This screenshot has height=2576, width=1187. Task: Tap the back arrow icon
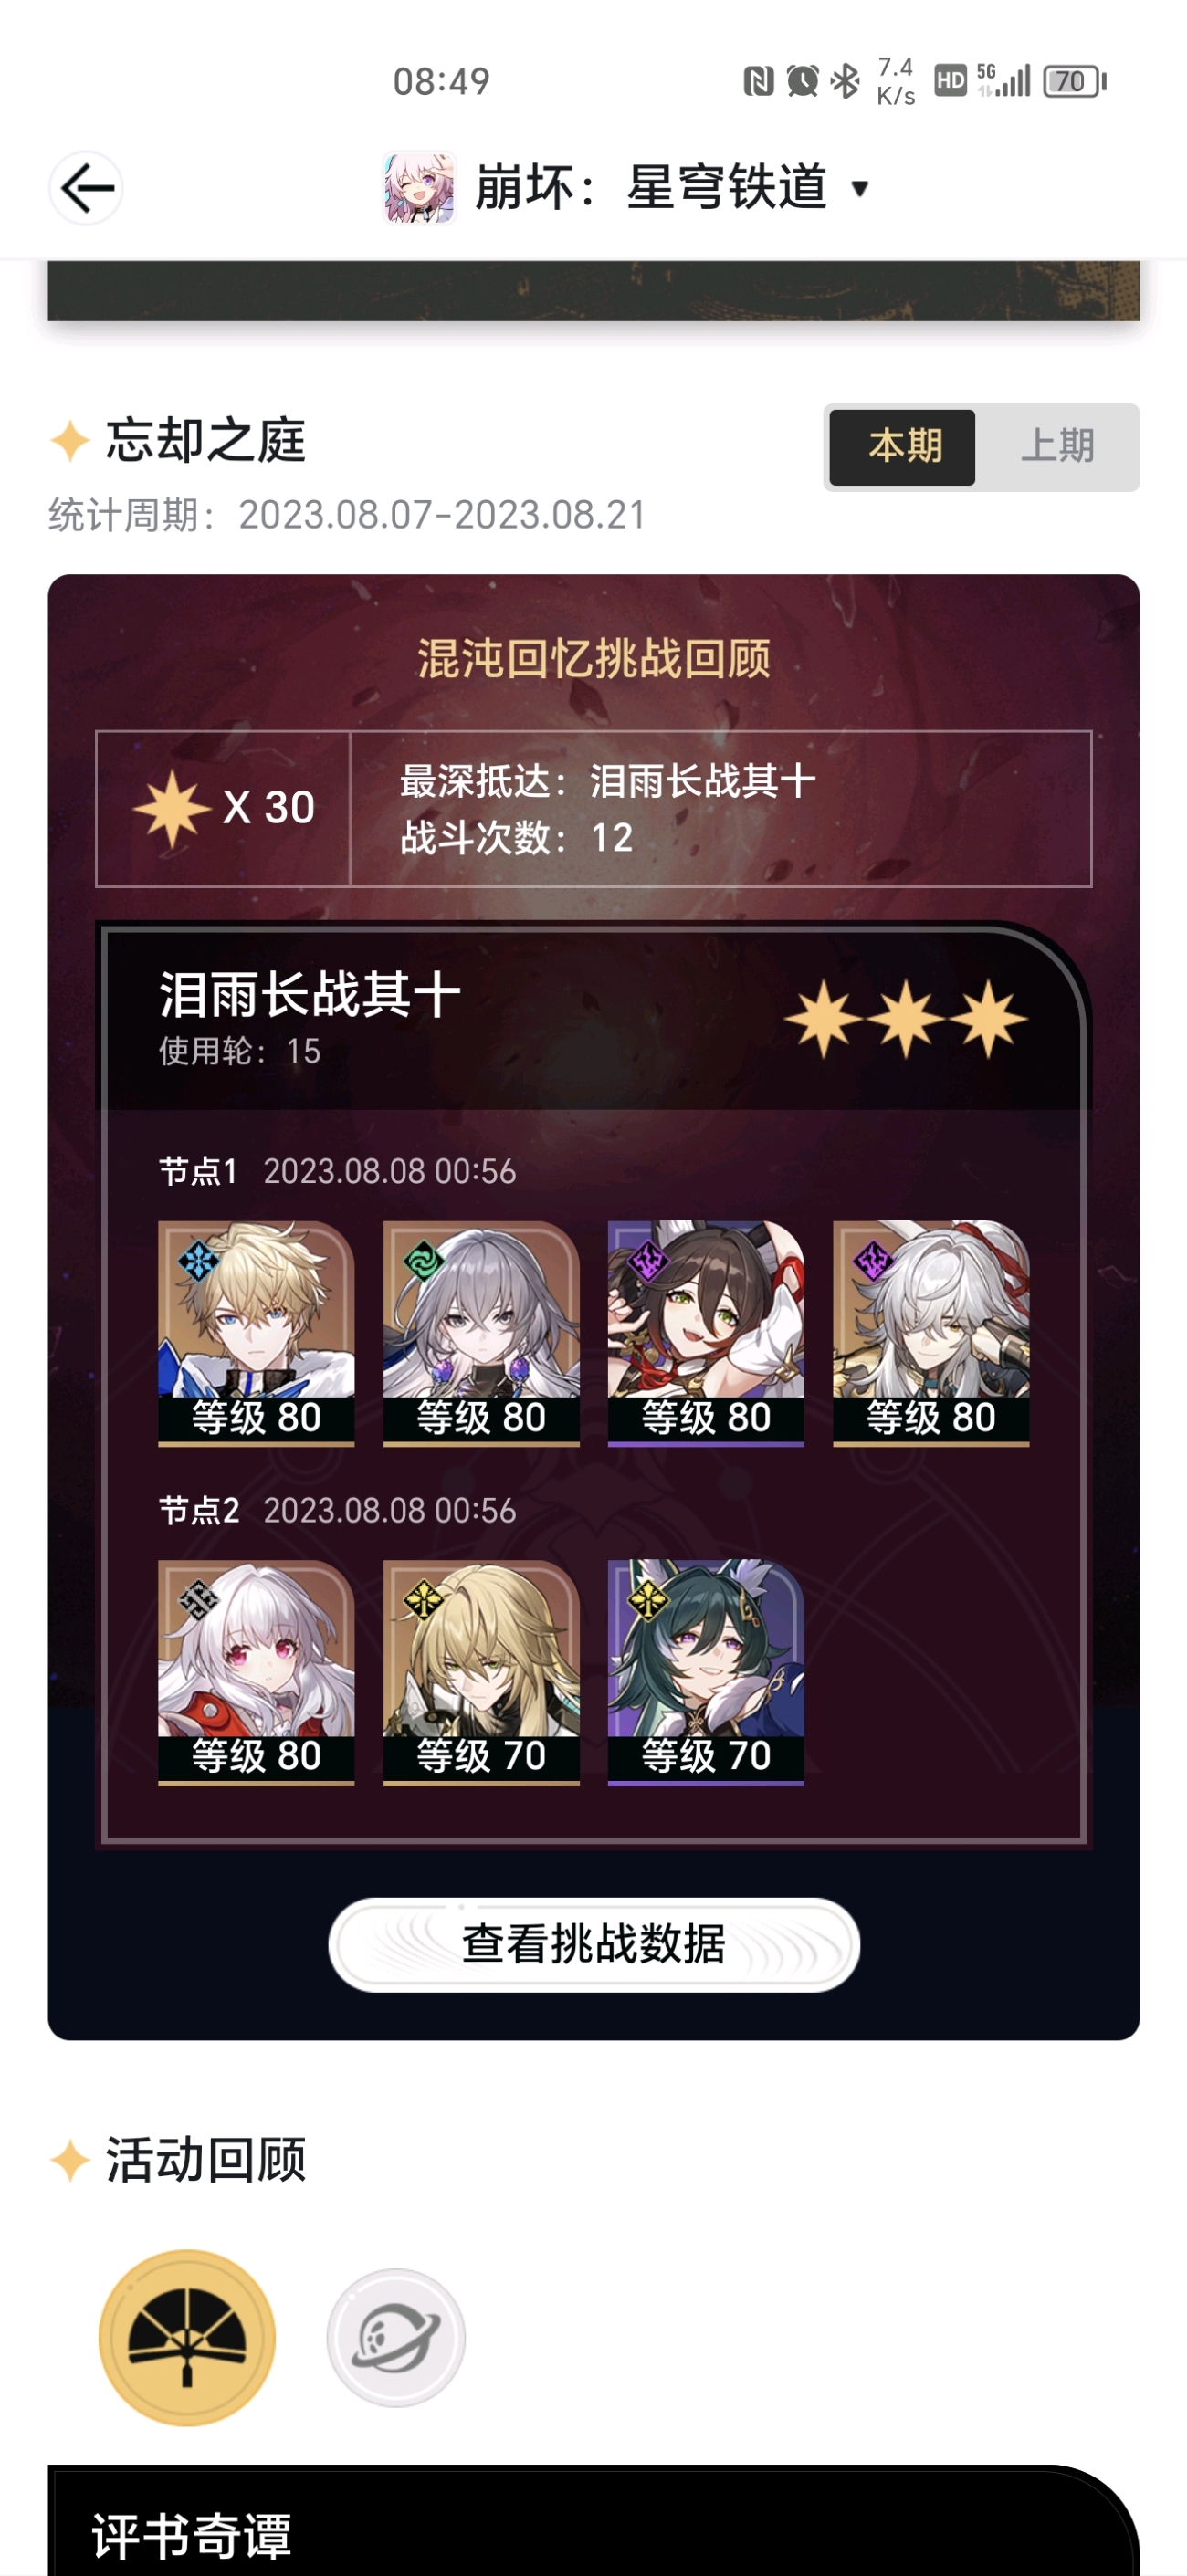tap(86, 188)
